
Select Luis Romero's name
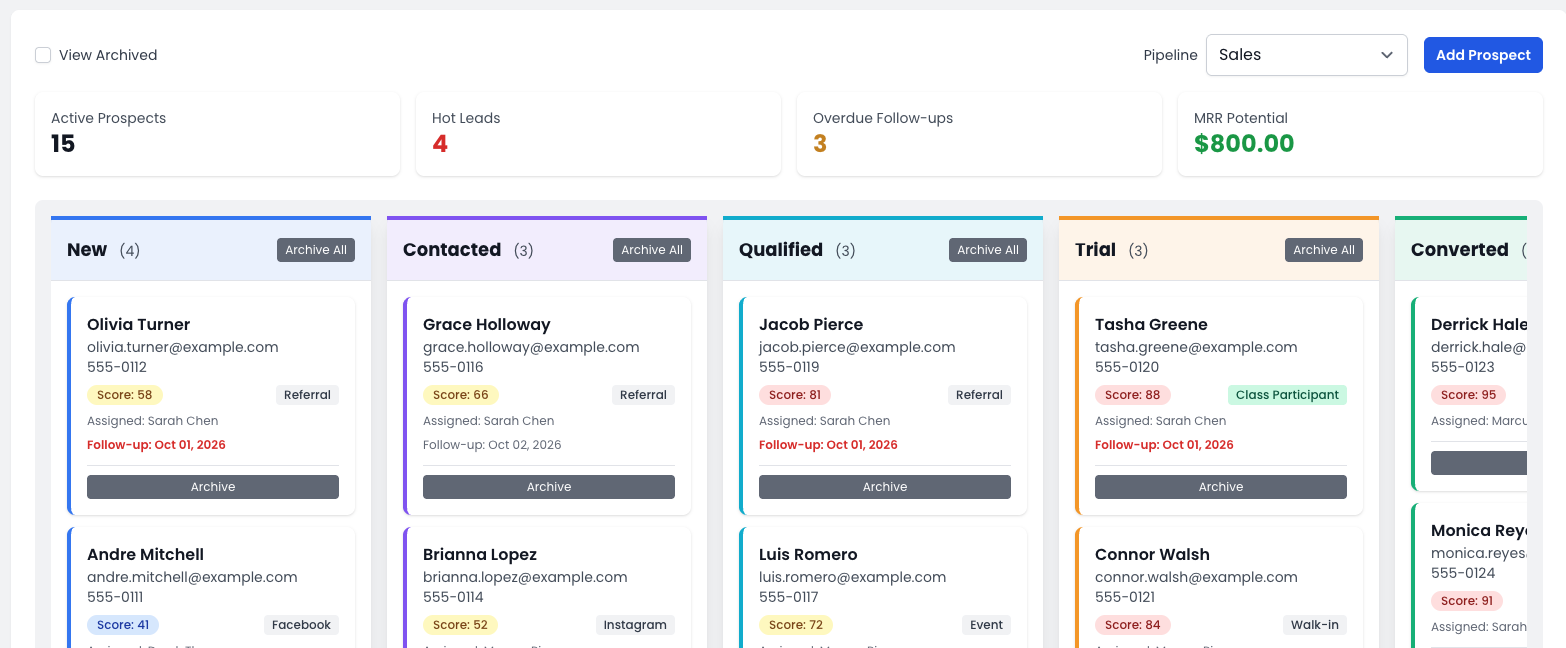click(x=808, y=554)
